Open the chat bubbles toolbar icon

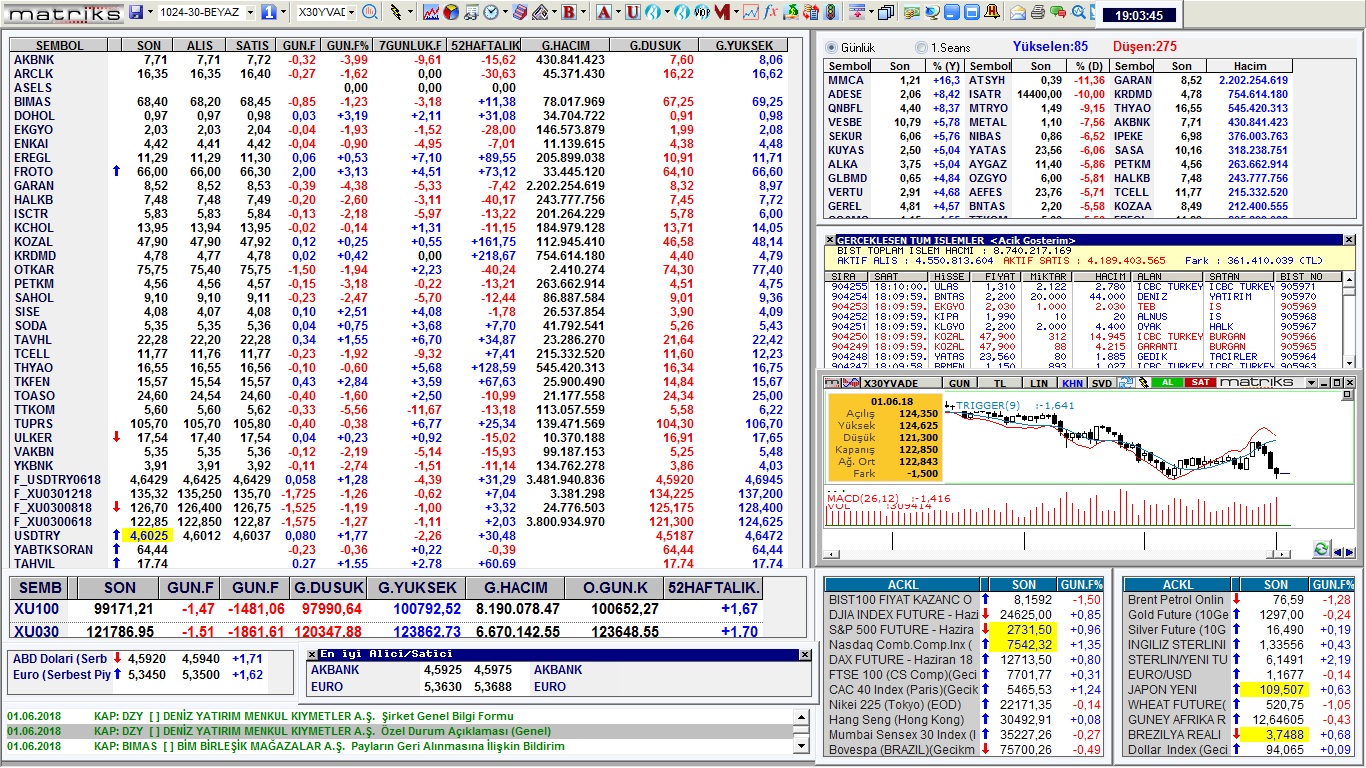click(x=1058, y=12)
